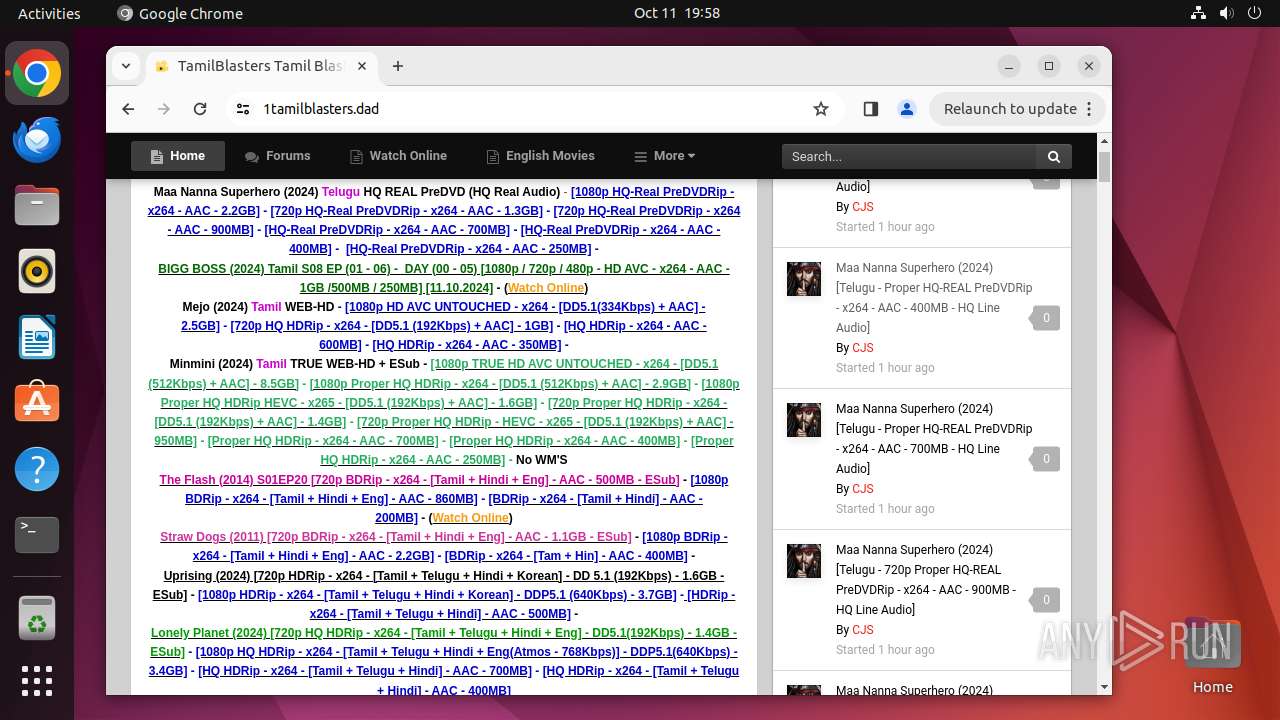Open Rhythmbox music player in dock
The height and width of the screenshot is (720, 1280).
[37, 271]
